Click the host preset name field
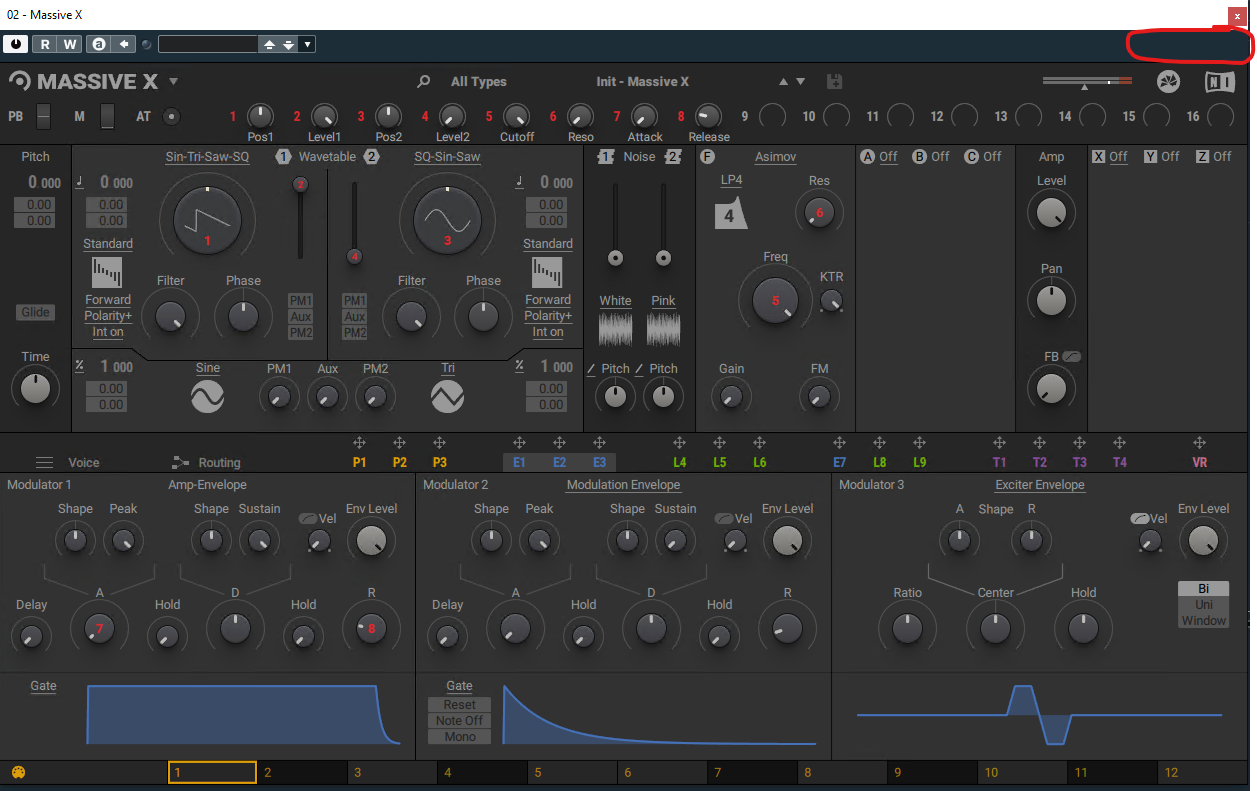The image size is (1257, 791). pos(208,44)
